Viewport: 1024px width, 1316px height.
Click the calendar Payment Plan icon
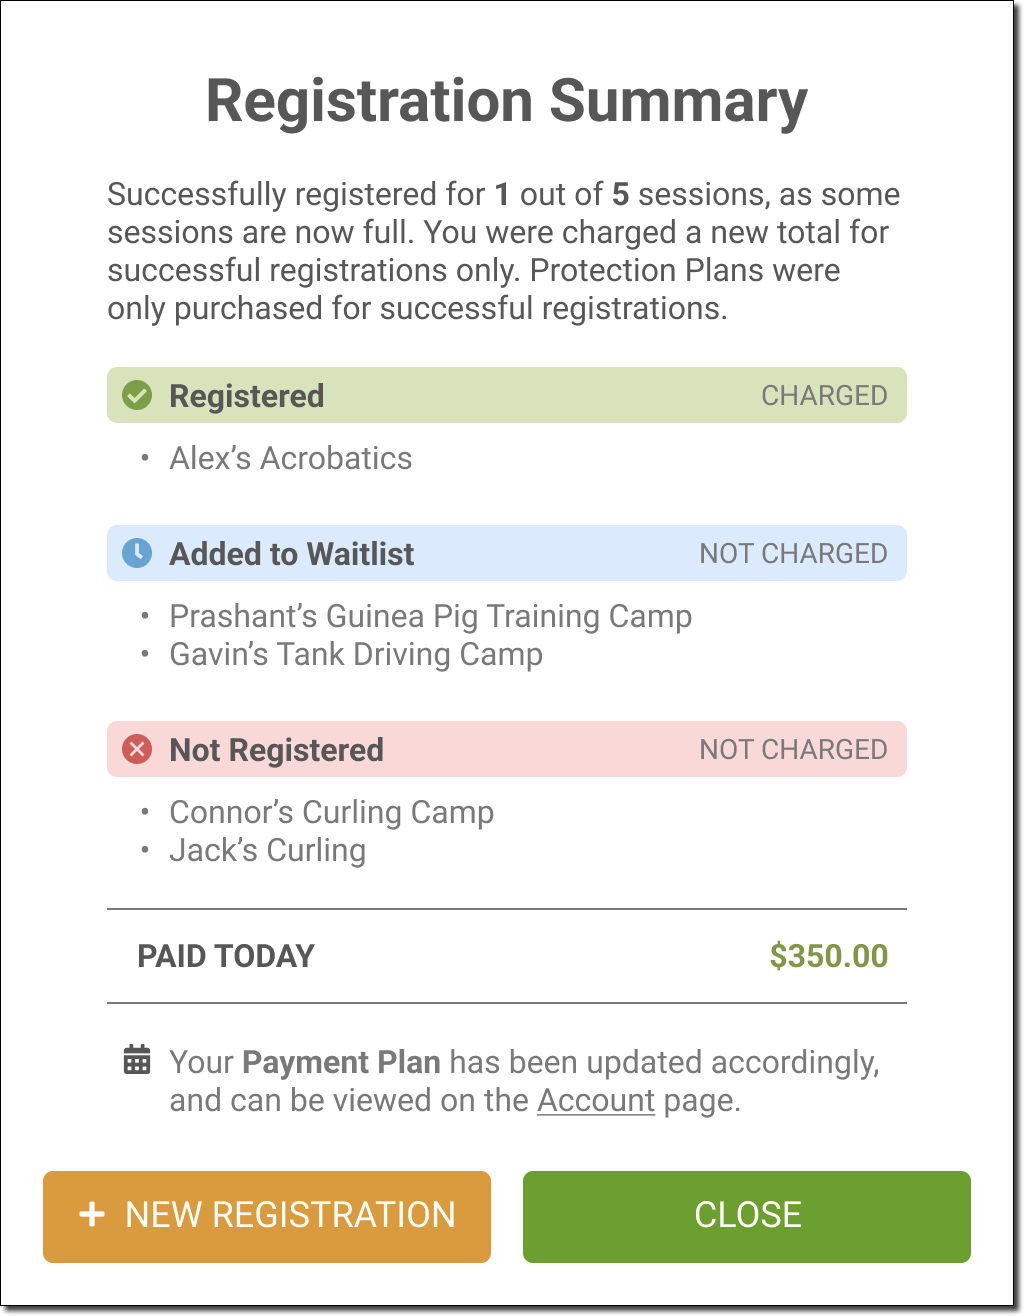(x=137, y=1060)
